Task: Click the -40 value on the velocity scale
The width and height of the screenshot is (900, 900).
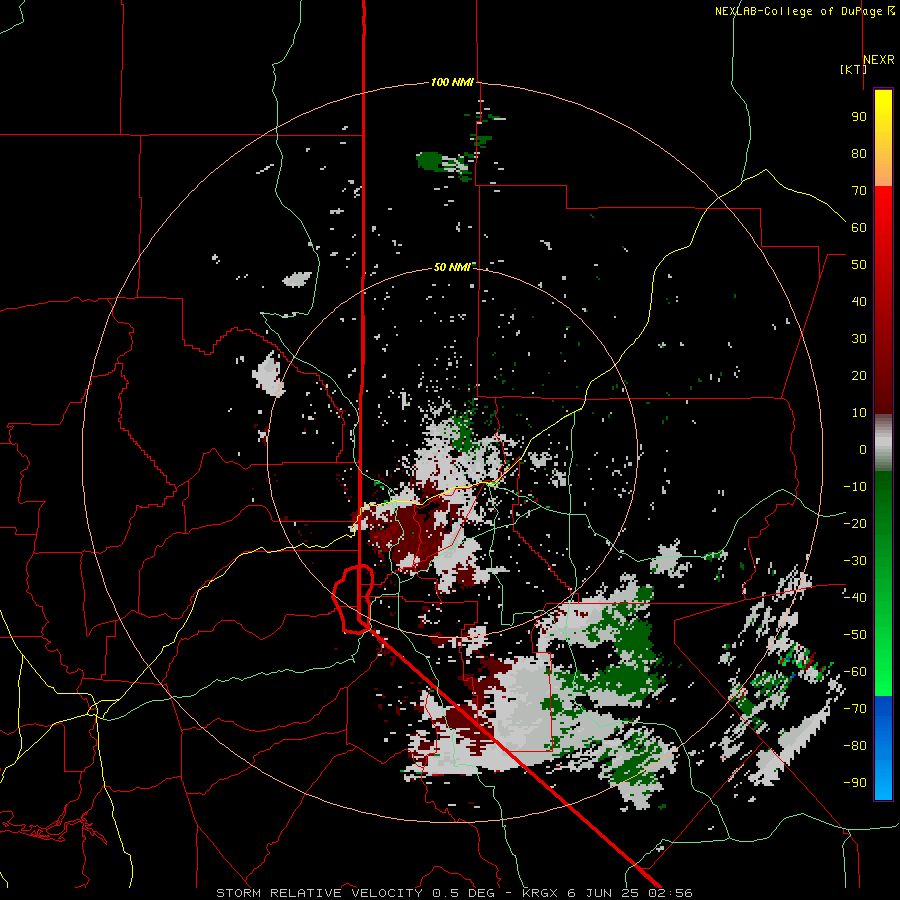Action: (x=855, y=598)
